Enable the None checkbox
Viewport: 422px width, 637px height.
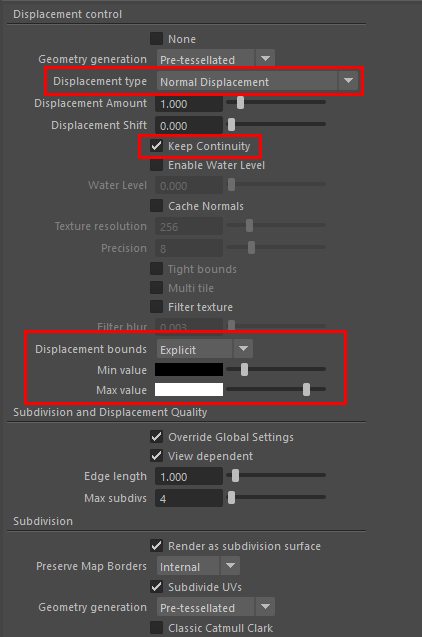tap(156, 39)
